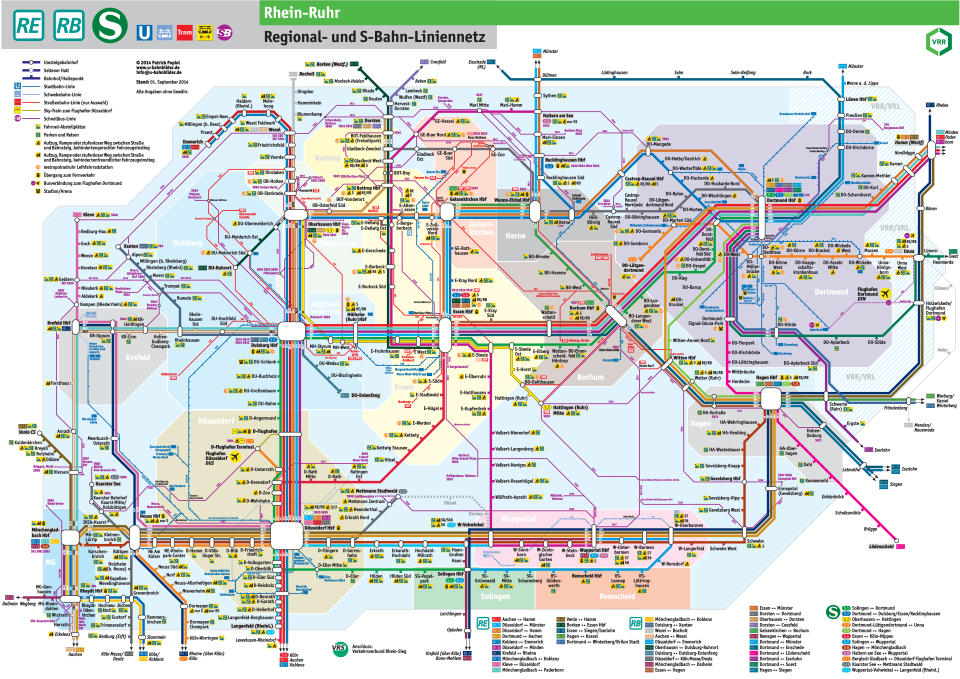Viewport: 960px width, 679px height.
Task: Click the Düsseldorf Hbf interchange node
Action: tap(287, 536)
